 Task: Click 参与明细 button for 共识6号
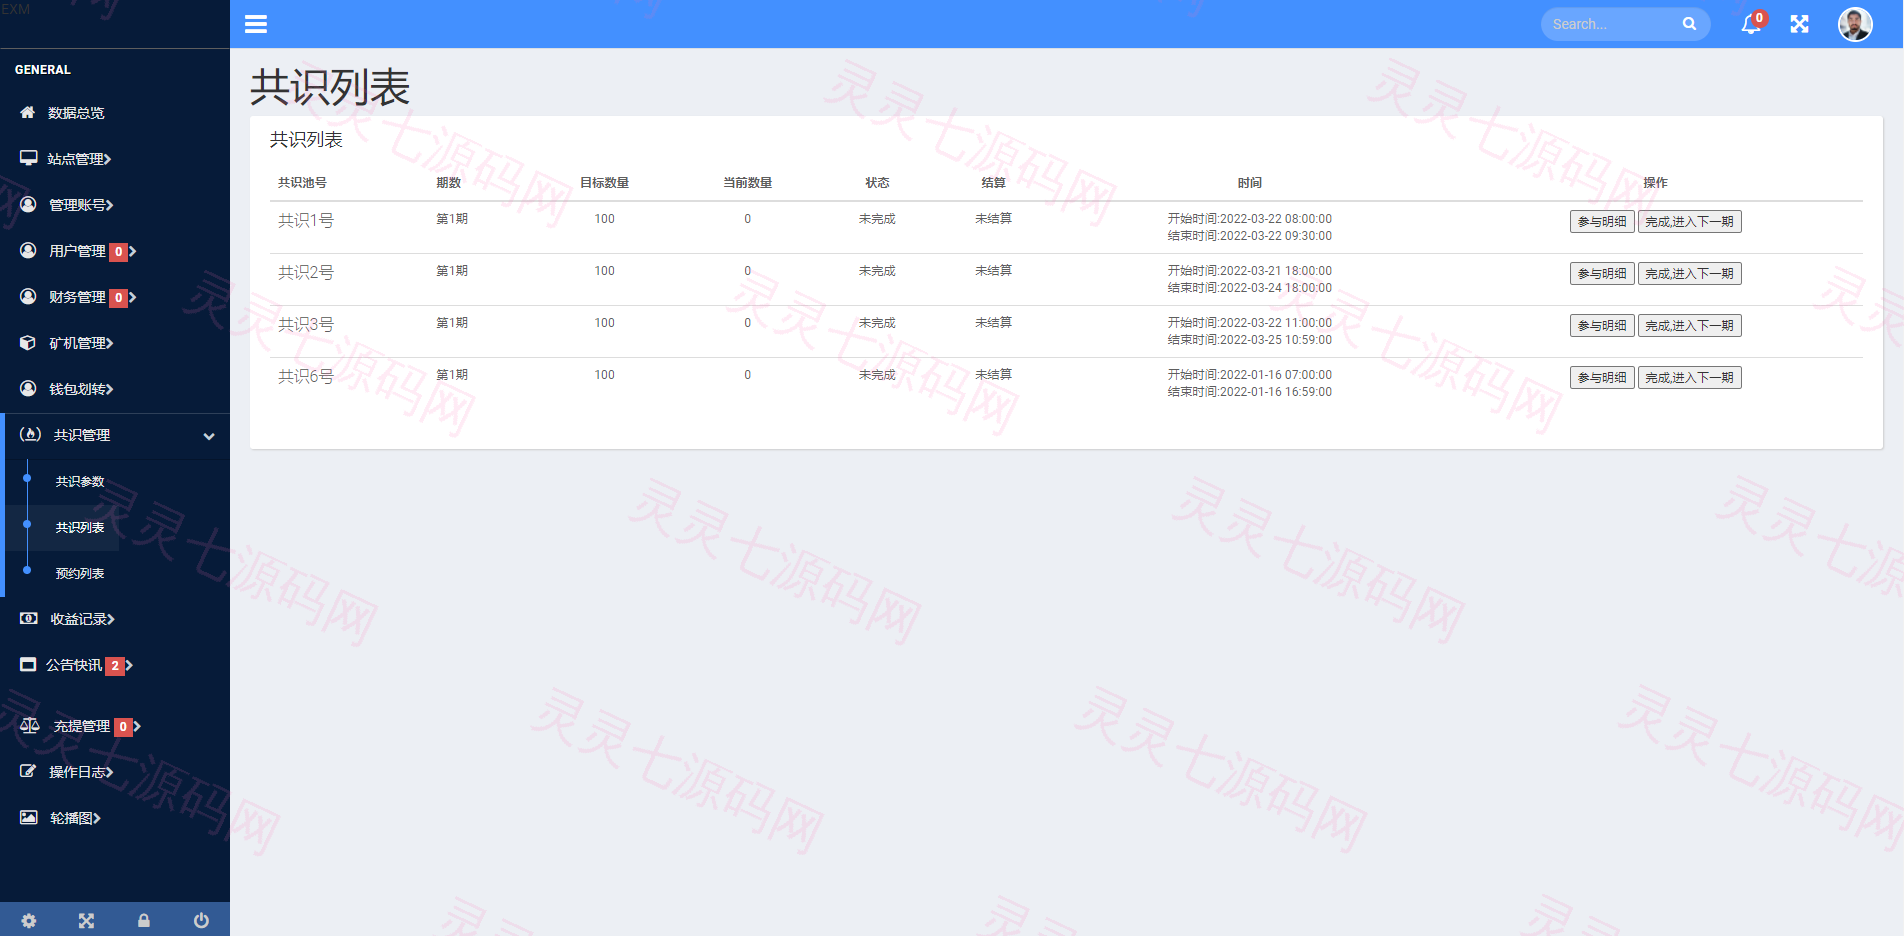1602,377
